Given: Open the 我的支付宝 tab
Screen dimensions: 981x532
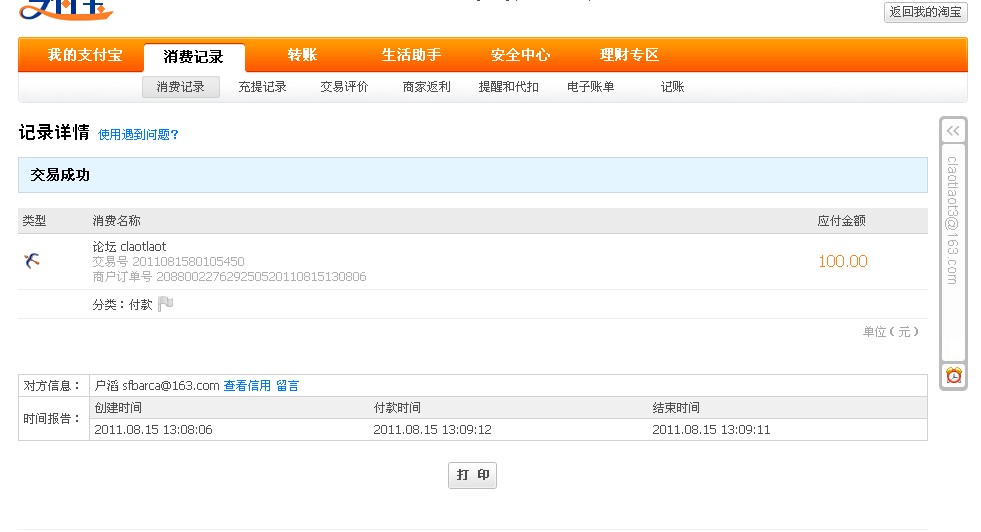Looking at the screenshot, I should [85, 55].
